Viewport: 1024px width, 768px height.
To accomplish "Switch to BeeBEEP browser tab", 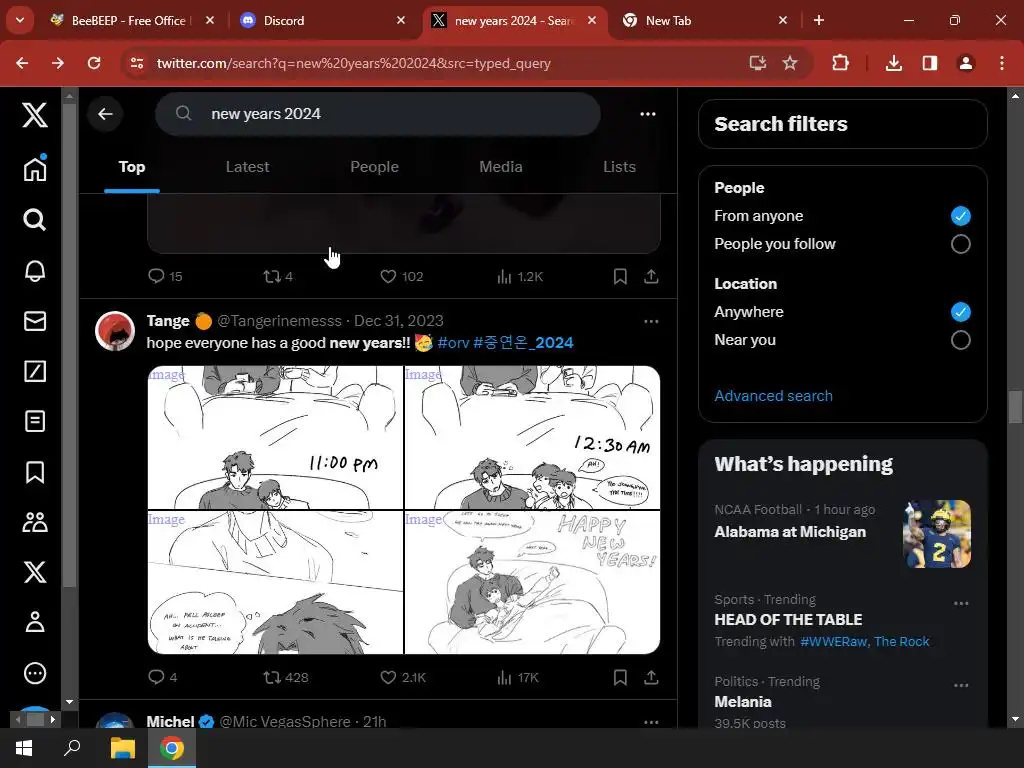I will pyautogui.click(x=133, y=20).
